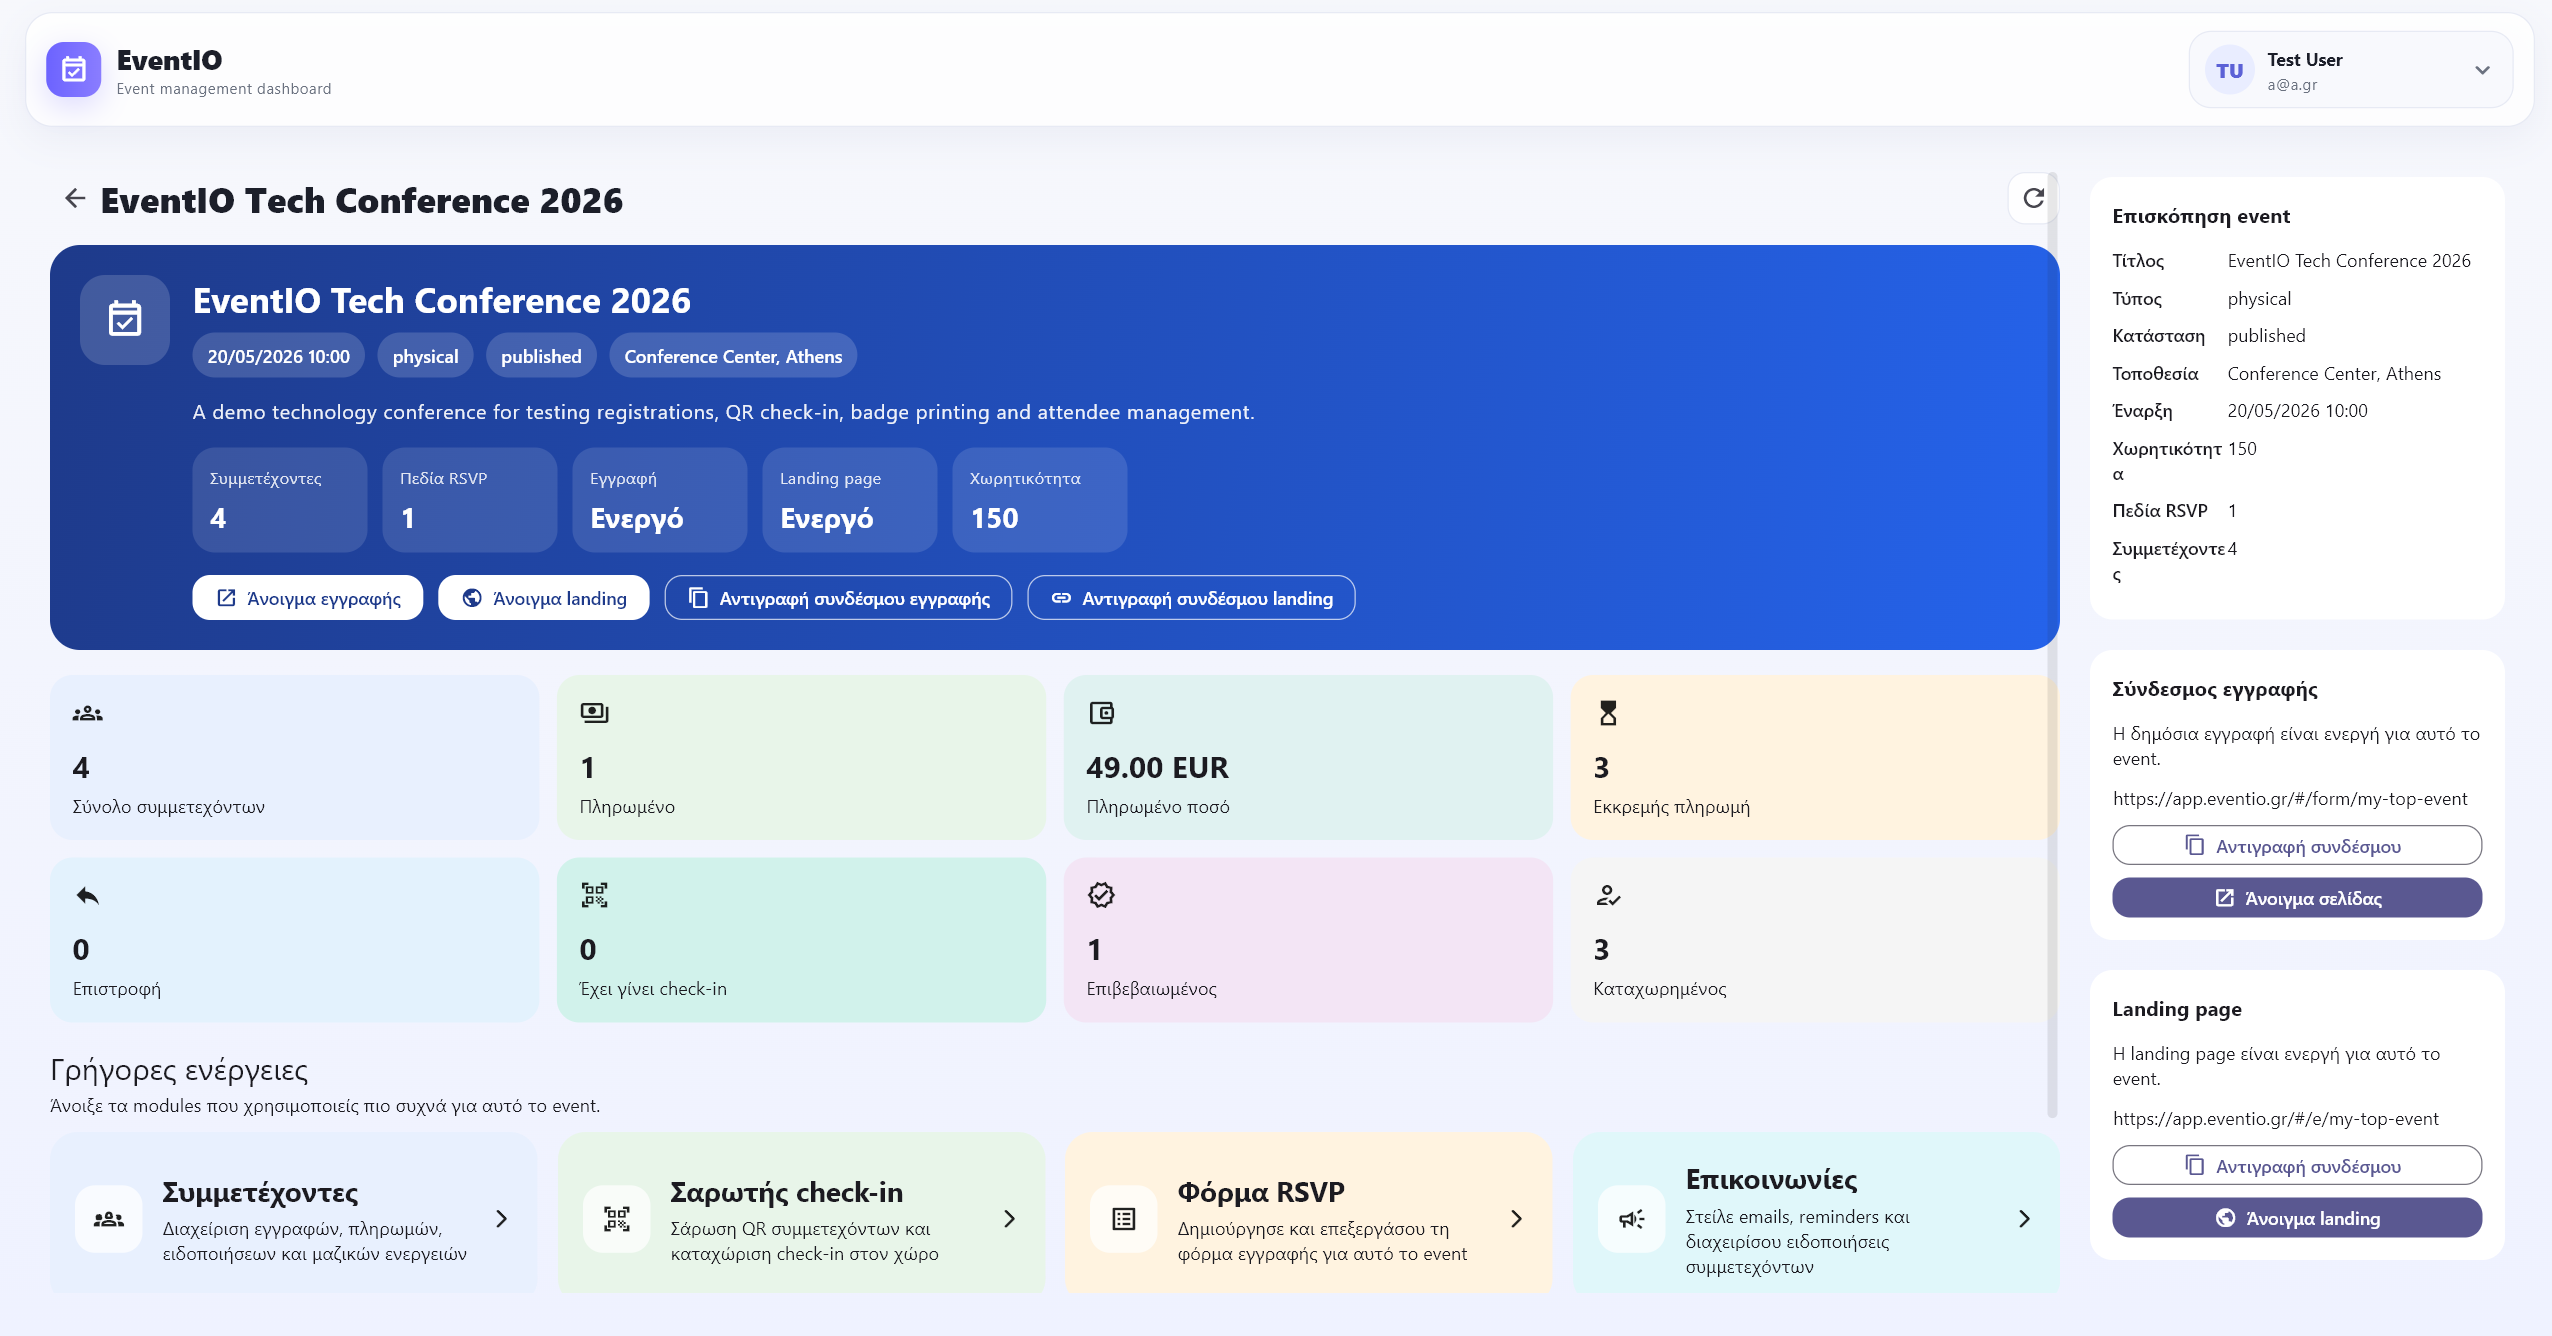Click Άνοιγμα landing button in banner
This screenshot has width=2552, height=1336.
click(x=543, y=598)
